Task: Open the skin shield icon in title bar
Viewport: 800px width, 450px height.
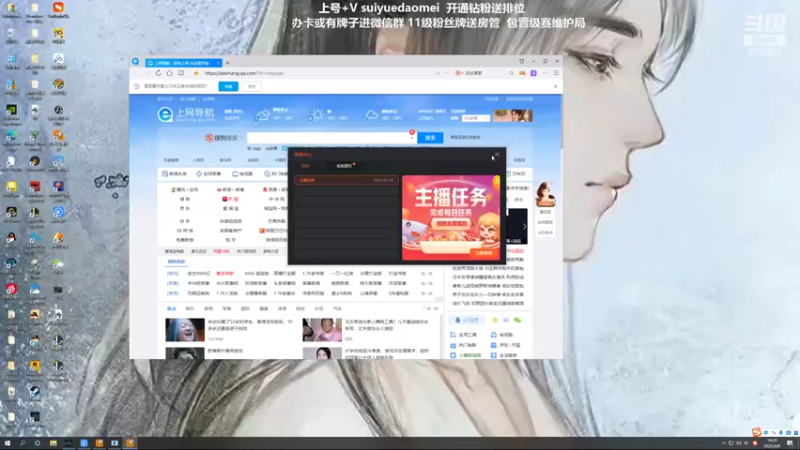Action: click(x=521, y=61)
